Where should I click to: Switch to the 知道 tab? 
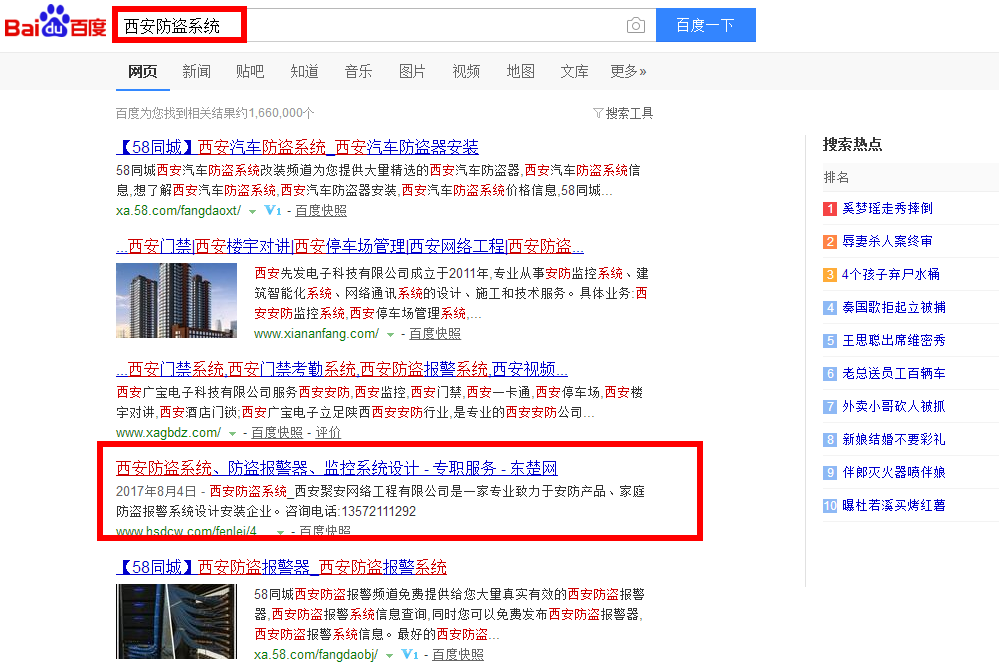(304, 71)
